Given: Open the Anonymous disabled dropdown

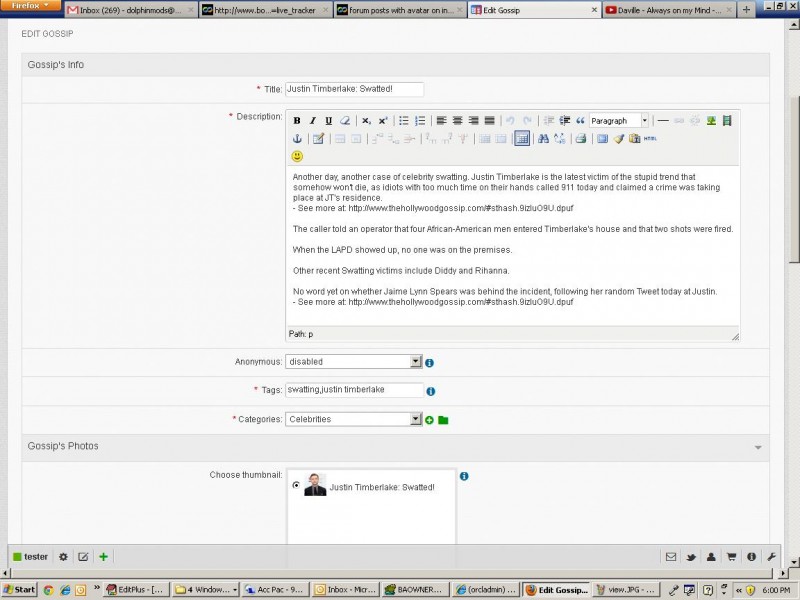Looking at the screenshot, I should (354, 362).
